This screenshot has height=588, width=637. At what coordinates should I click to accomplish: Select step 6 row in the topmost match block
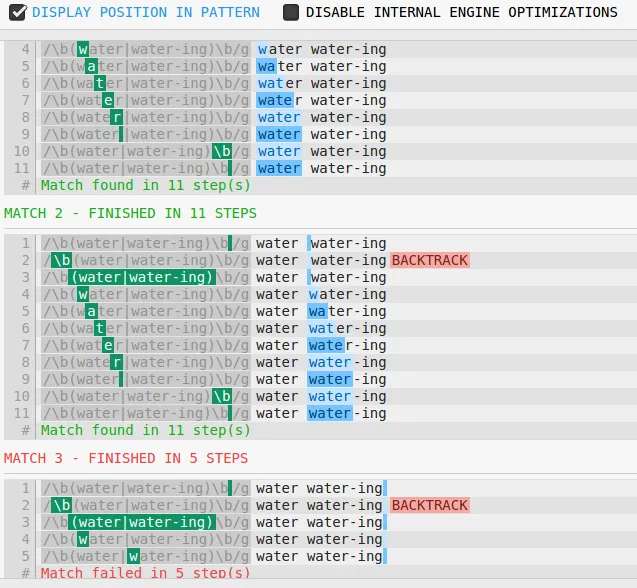click(x=321, y=83)
